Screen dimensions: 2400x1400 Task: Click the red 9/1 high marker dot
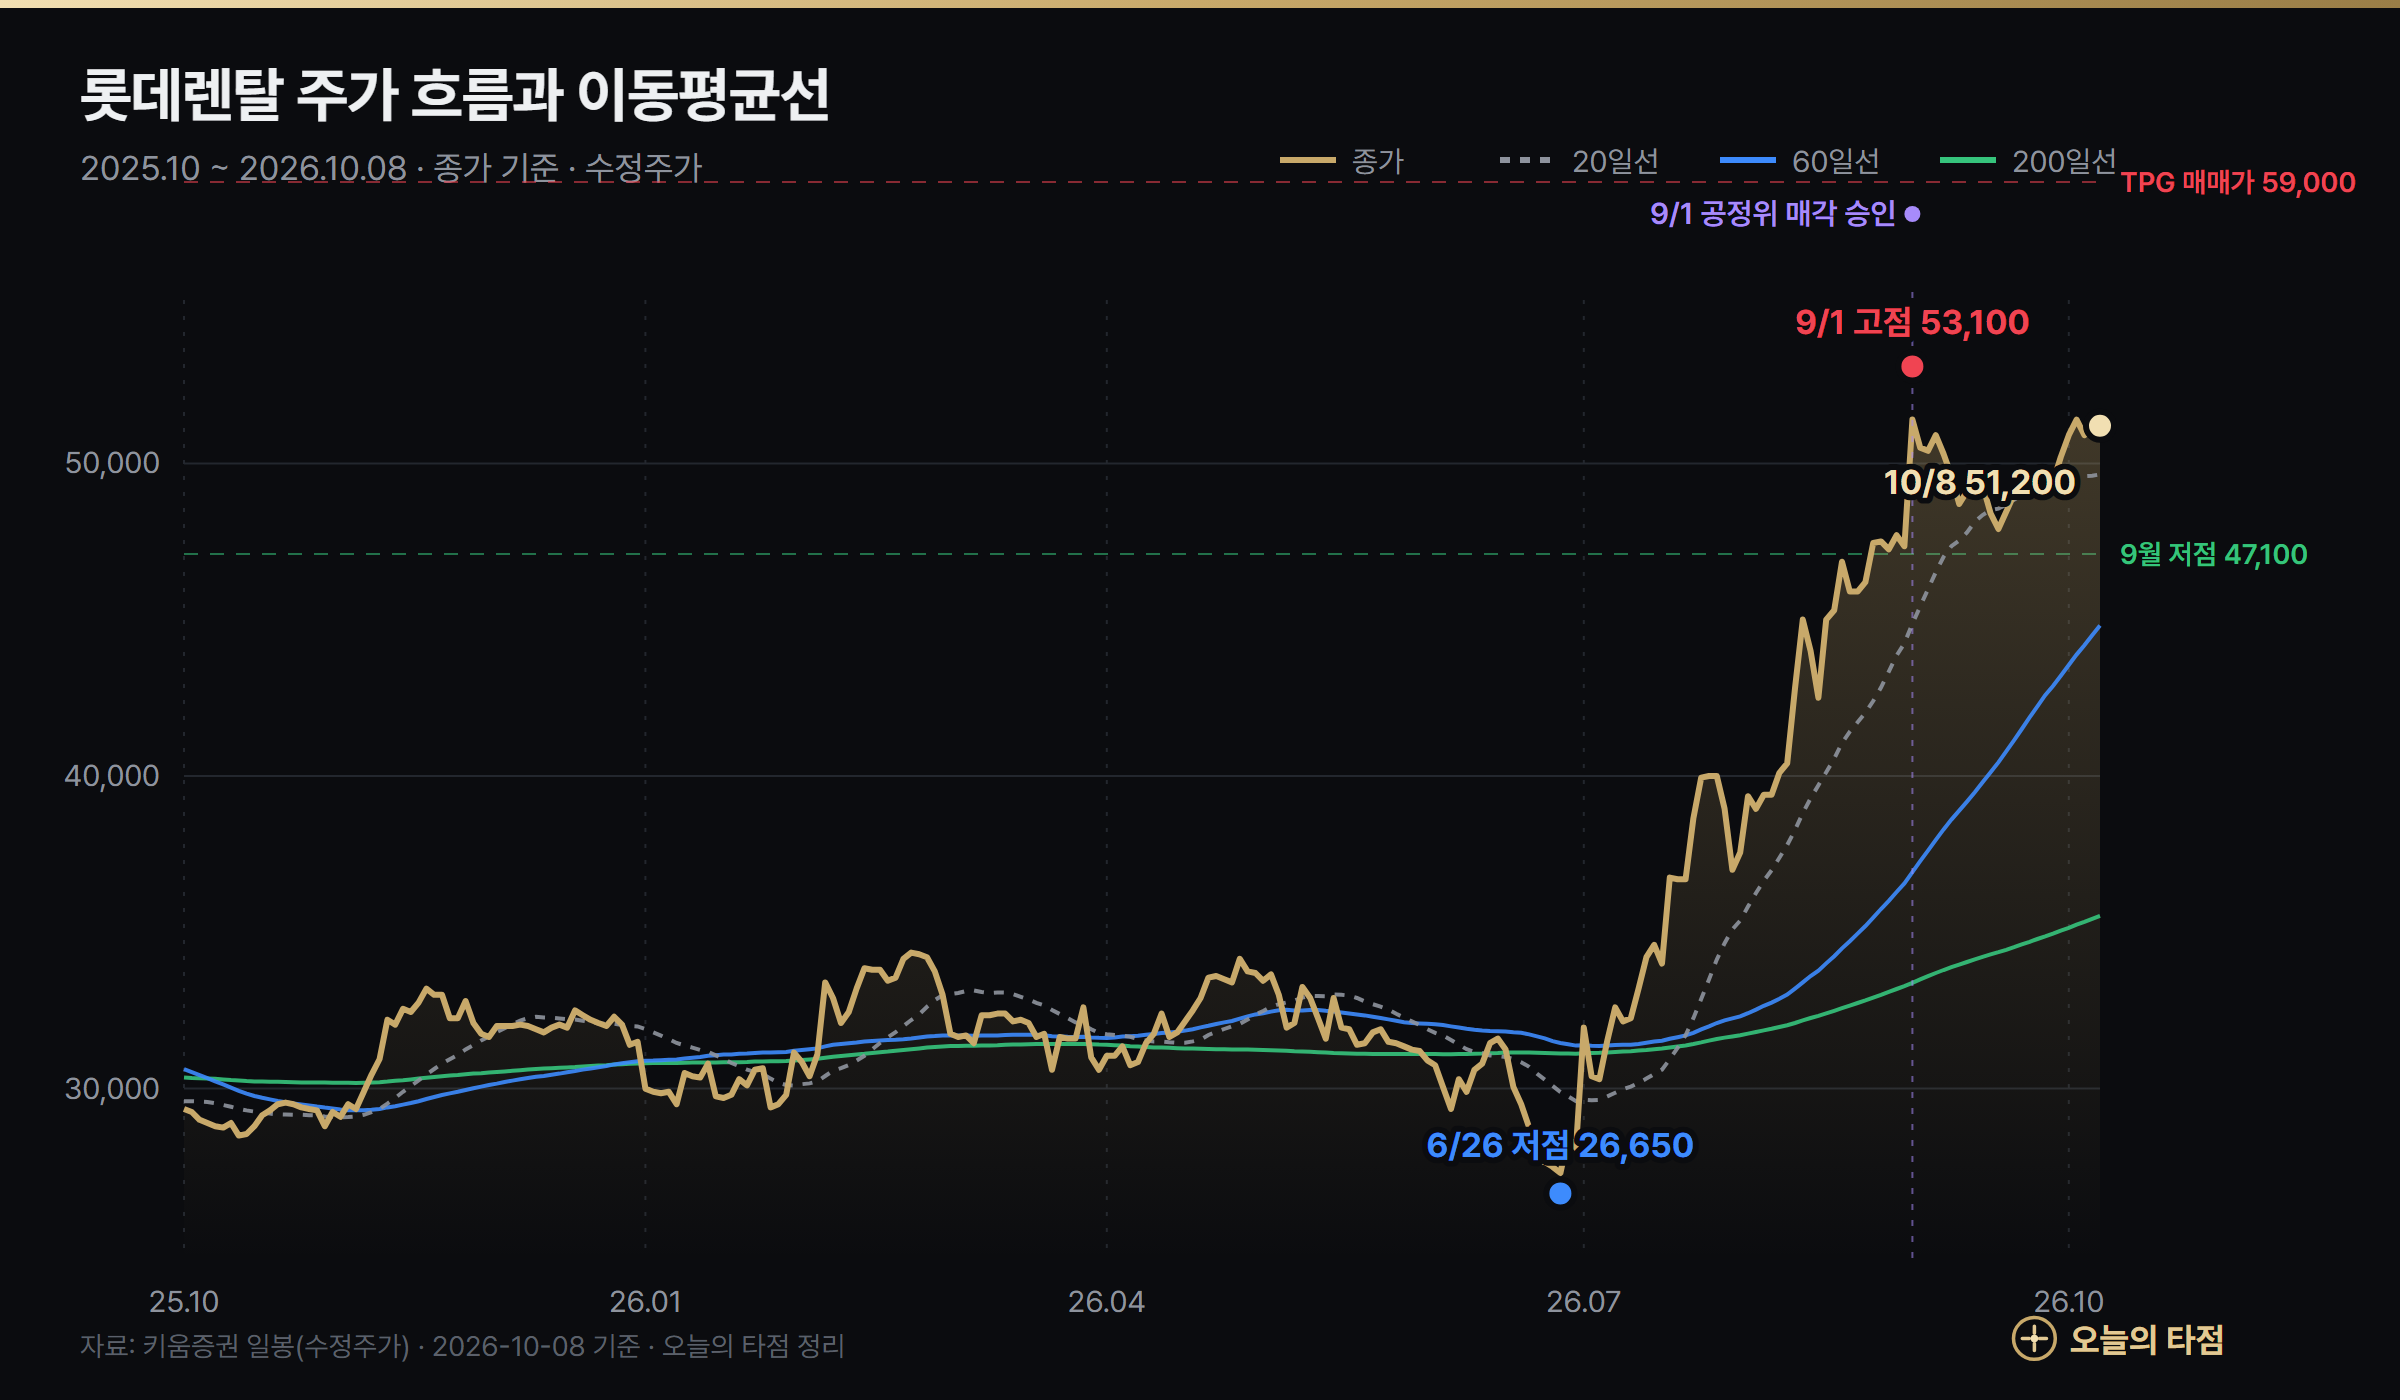click(x=1912, y=367)
